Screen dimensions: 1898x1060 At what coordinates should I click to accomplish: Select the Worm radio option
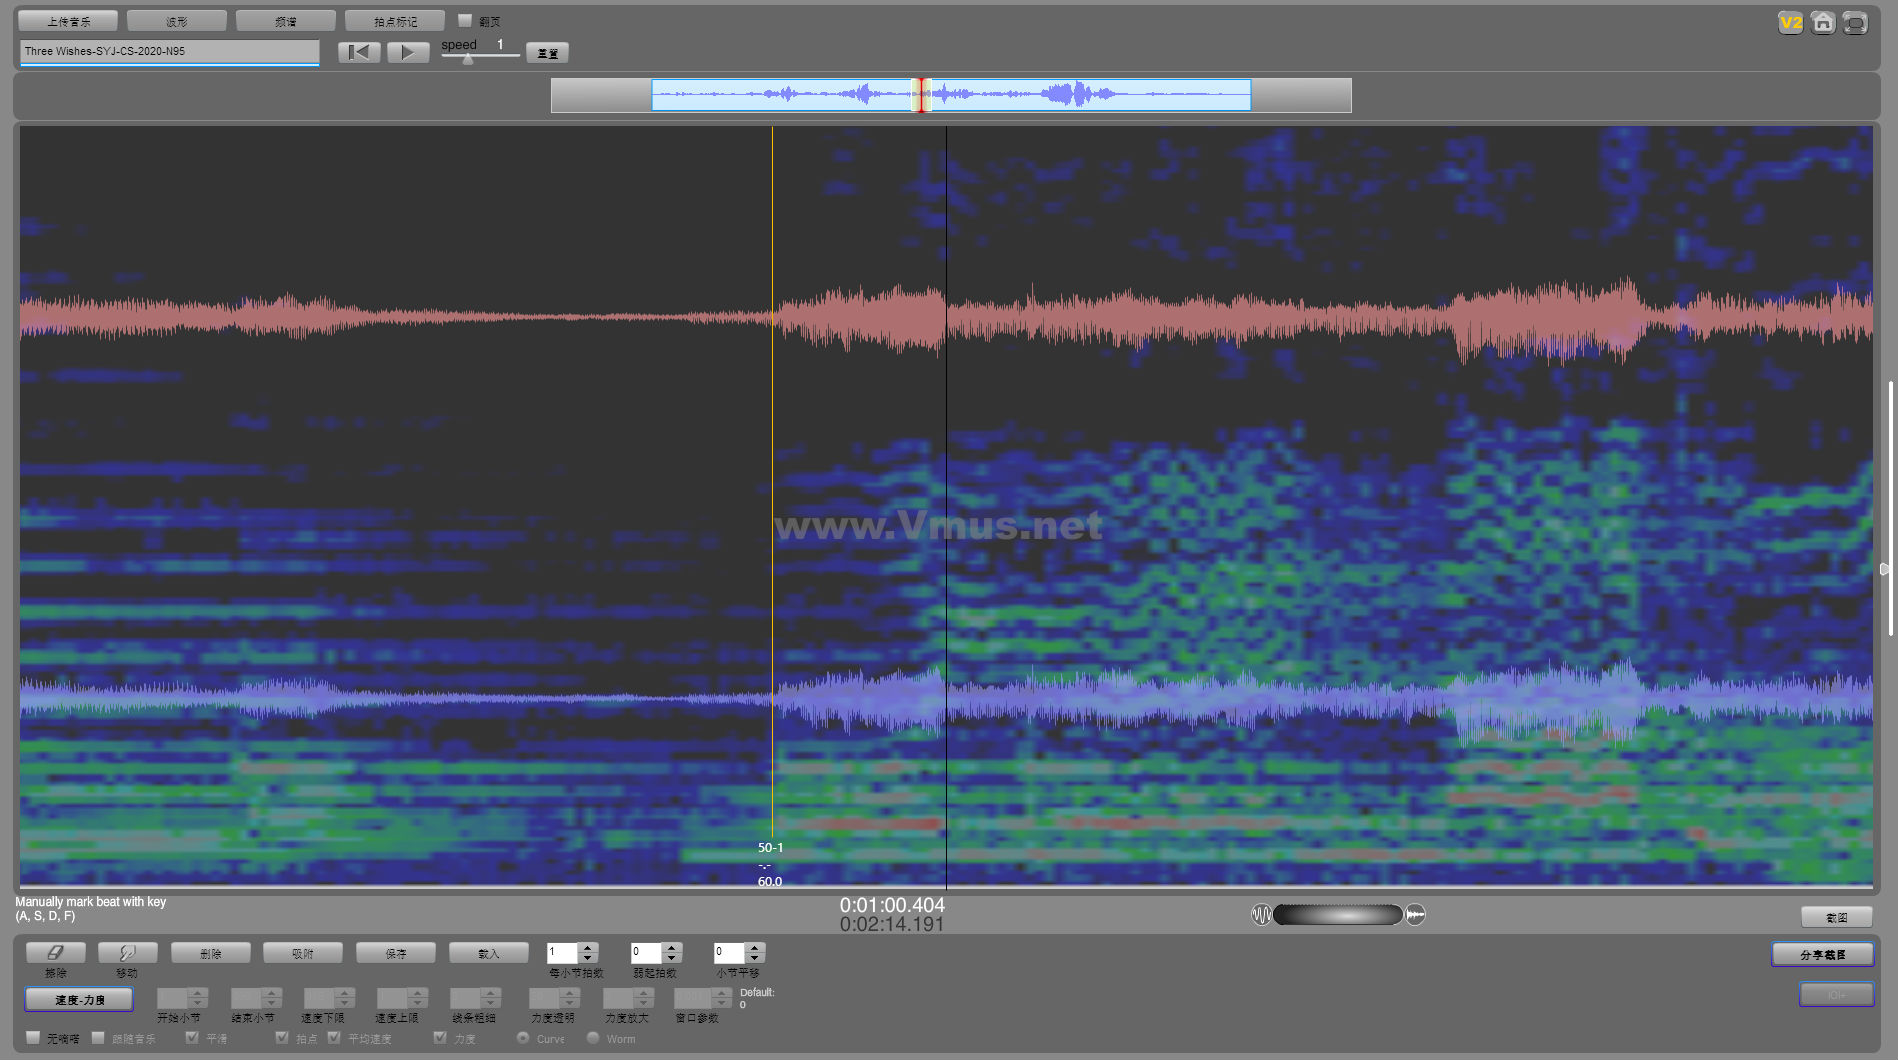pos(593,1037)
